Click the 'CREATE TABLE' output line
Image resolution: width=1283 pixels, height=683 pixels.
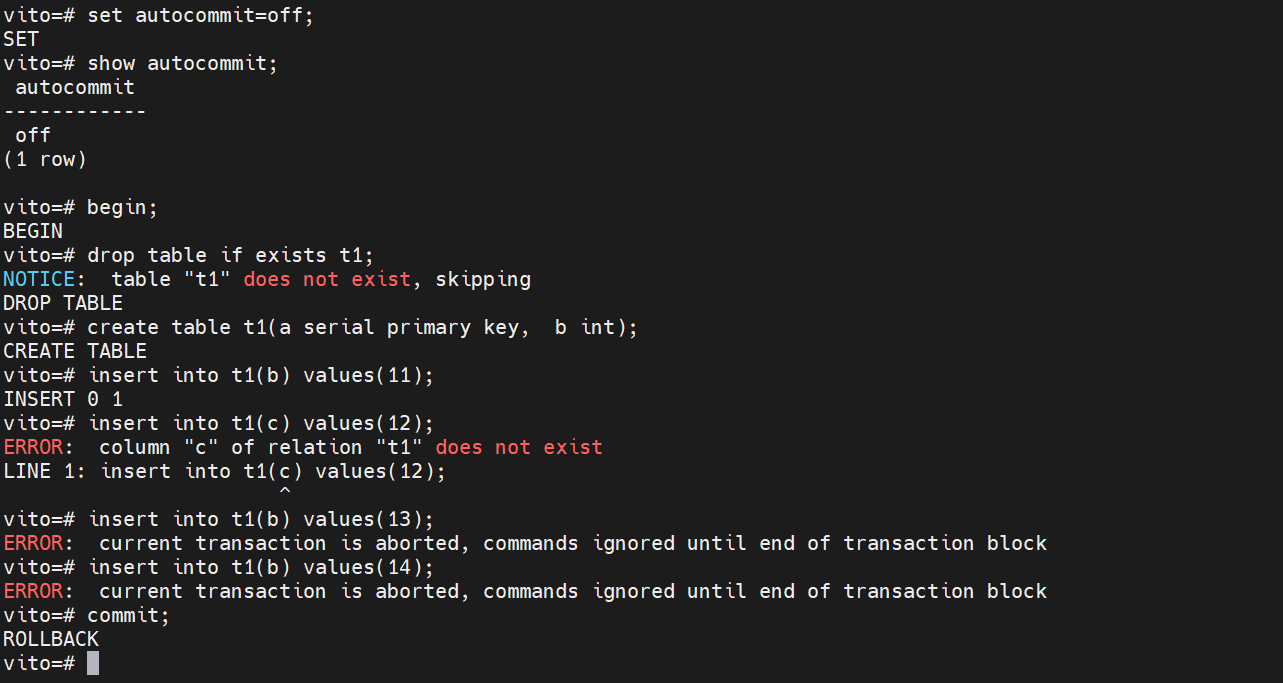(x=75, y=351)
